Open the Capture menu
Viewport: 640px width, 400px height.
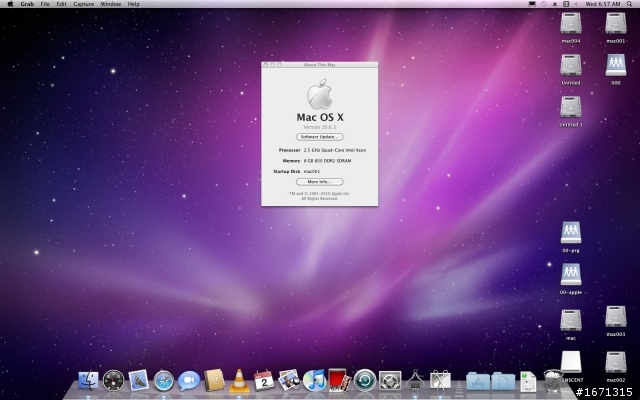click(84, 4)
